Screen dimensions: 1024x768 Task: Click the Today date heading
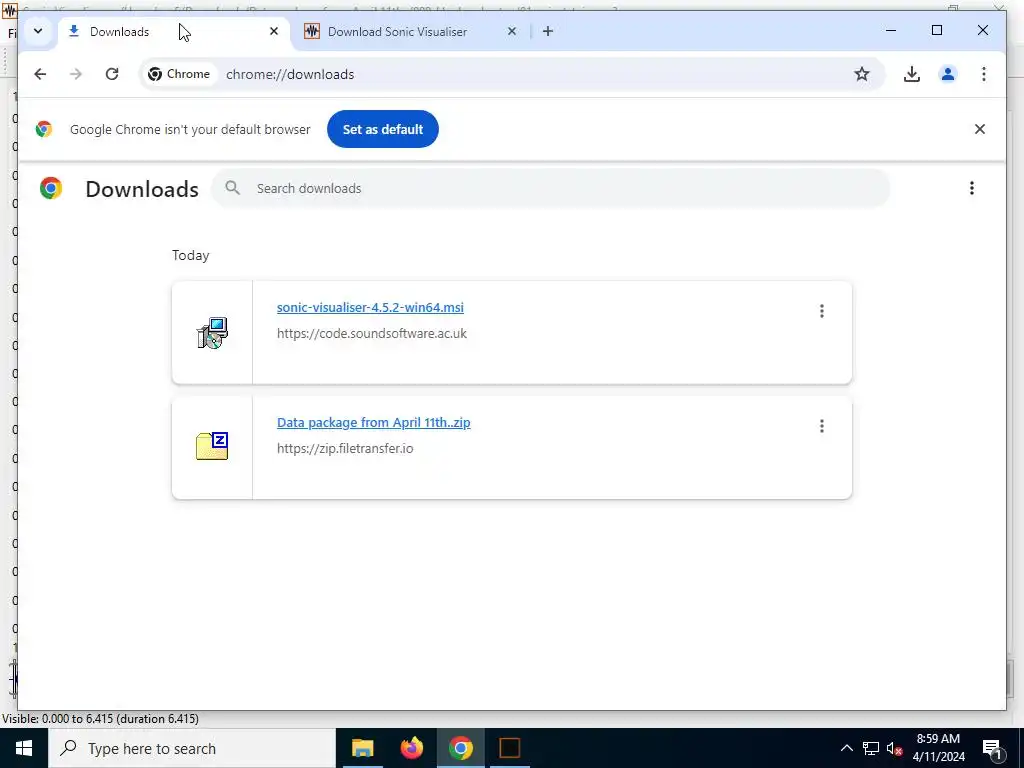pos(191,255)
